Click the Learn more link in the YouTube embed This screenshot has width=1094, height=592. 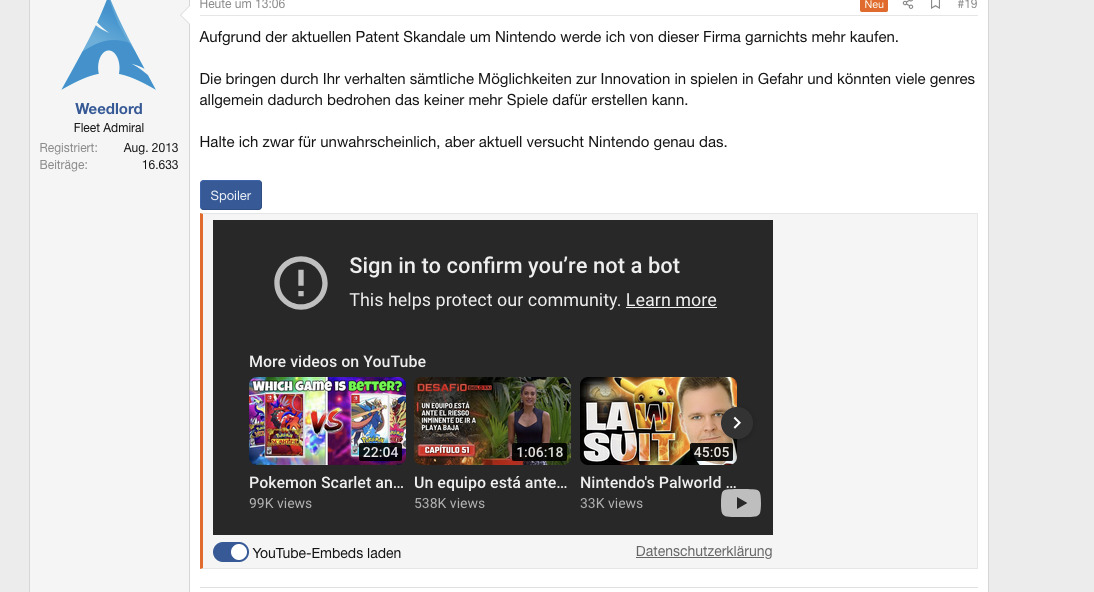[x=671, y=300]
